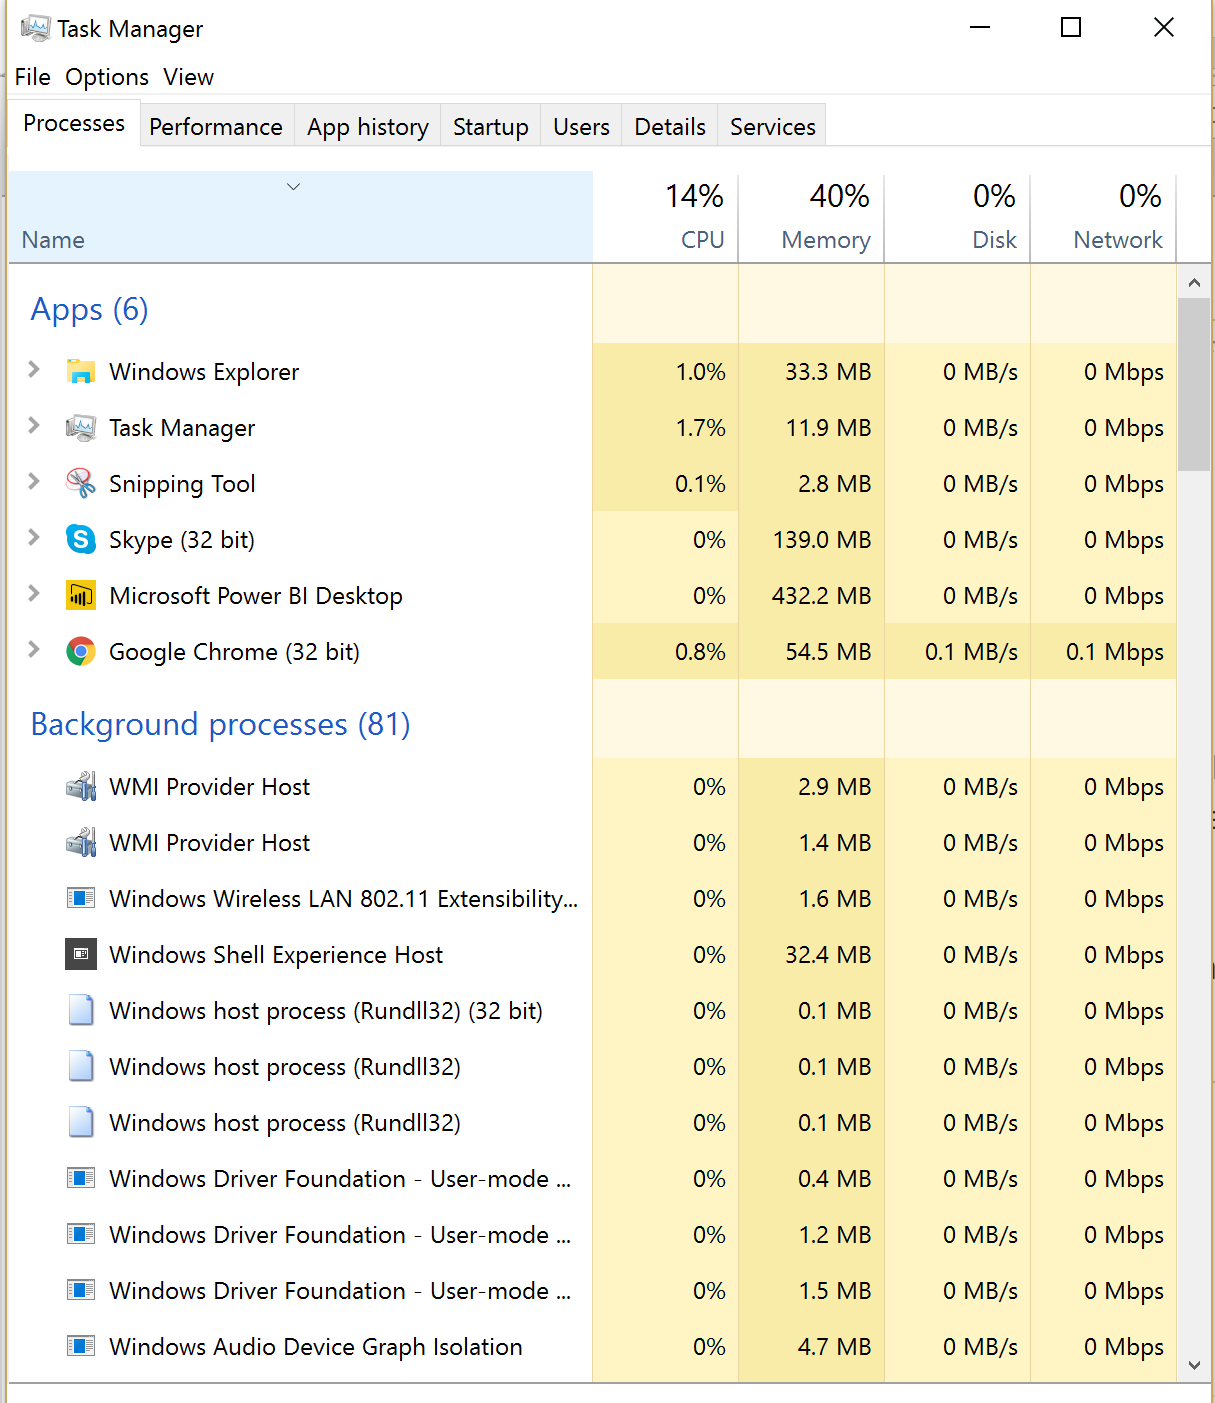Sort by the CPU column header
Image resolution: width=1215 pixels, height=1403 pixels.
click(666, 217)
